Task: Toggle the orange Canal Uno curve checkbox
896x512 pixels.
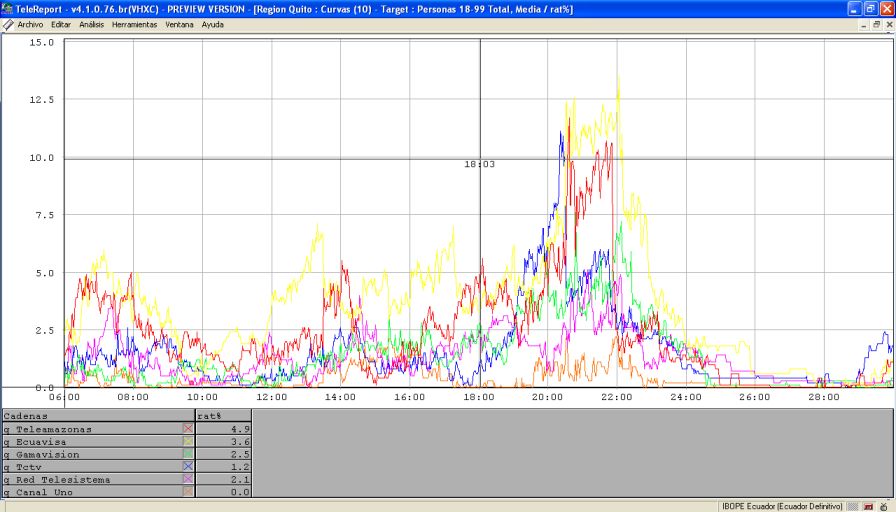Action: click(x=187, y=491)
